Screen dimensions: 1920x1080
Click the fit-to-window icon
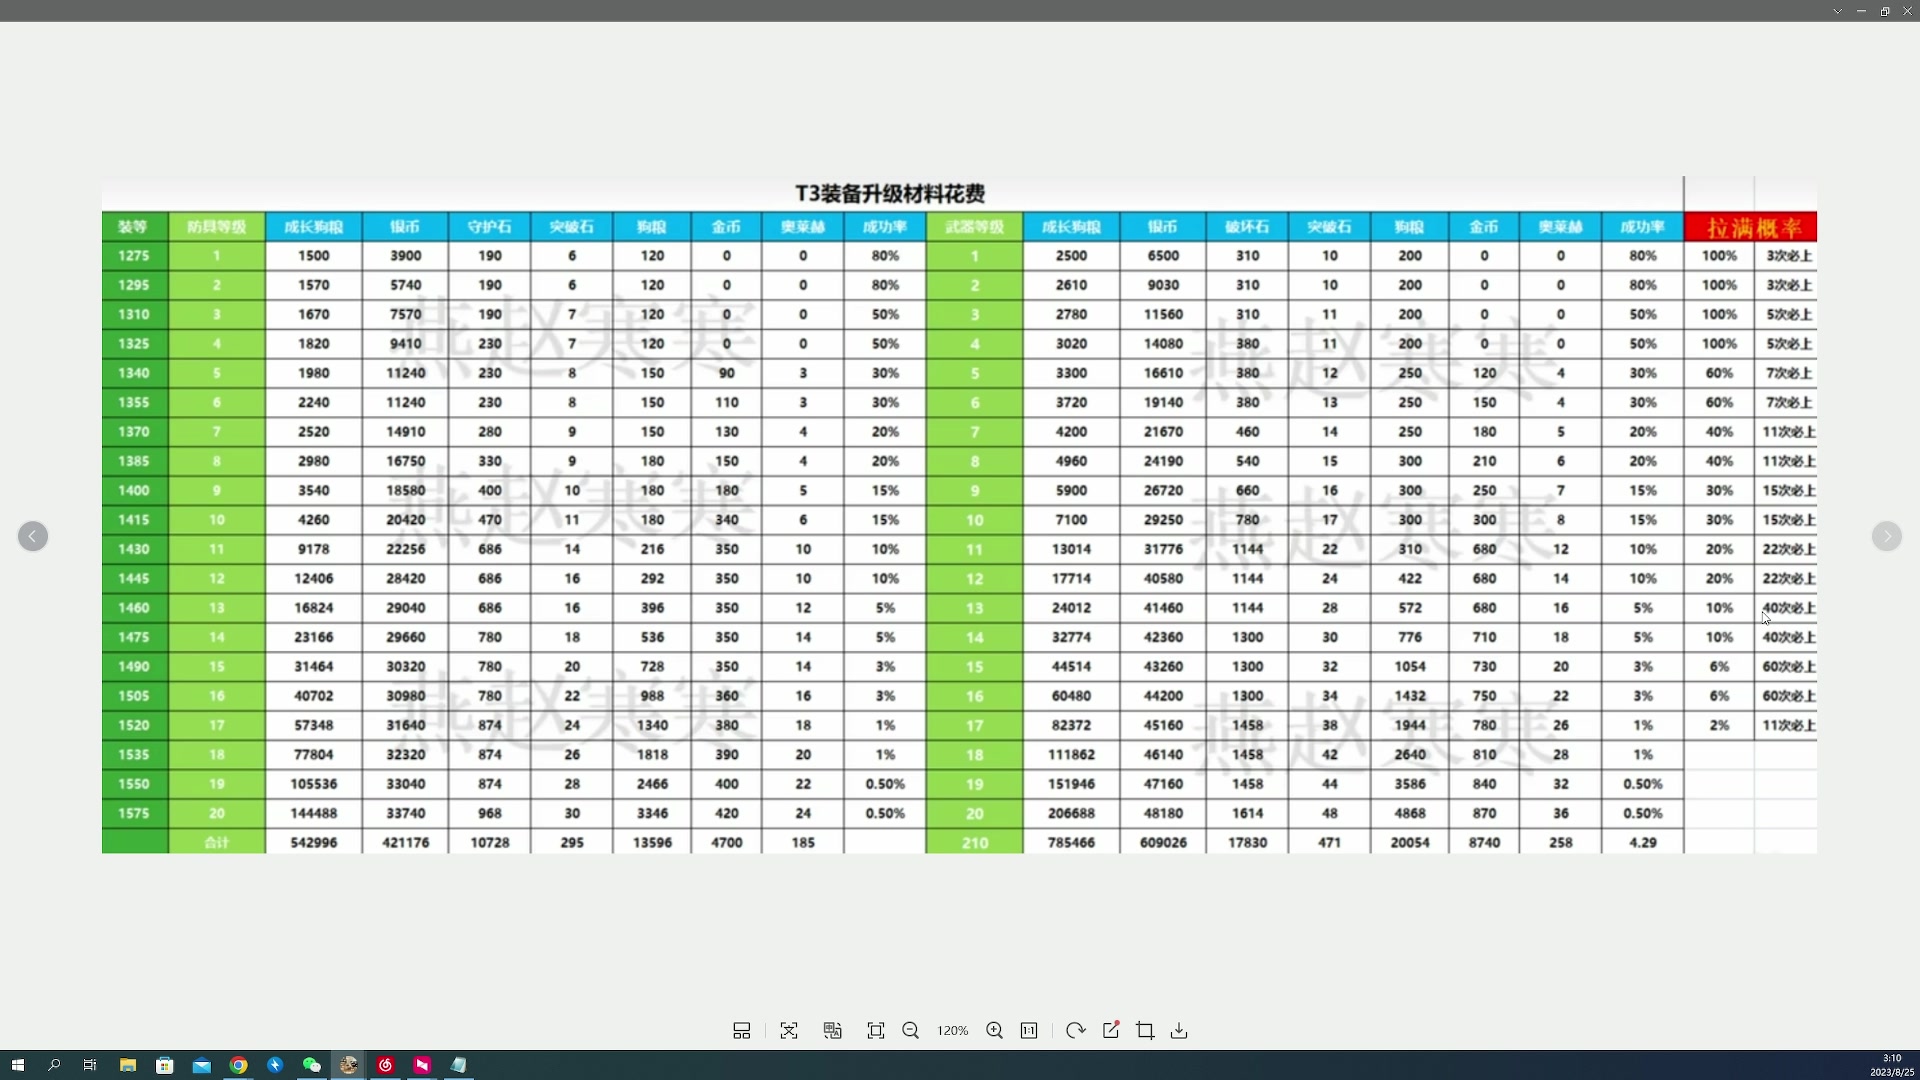pyautogui.click(x=876, y=1031)
